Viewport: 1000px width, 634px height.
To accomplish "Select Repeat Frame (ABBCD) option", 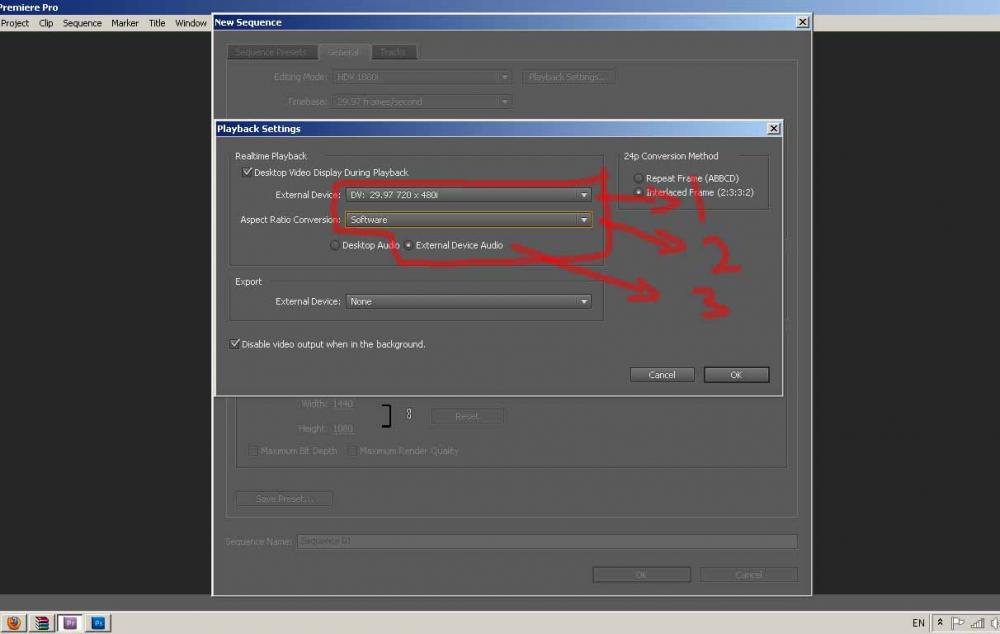I will pos(638,178).
